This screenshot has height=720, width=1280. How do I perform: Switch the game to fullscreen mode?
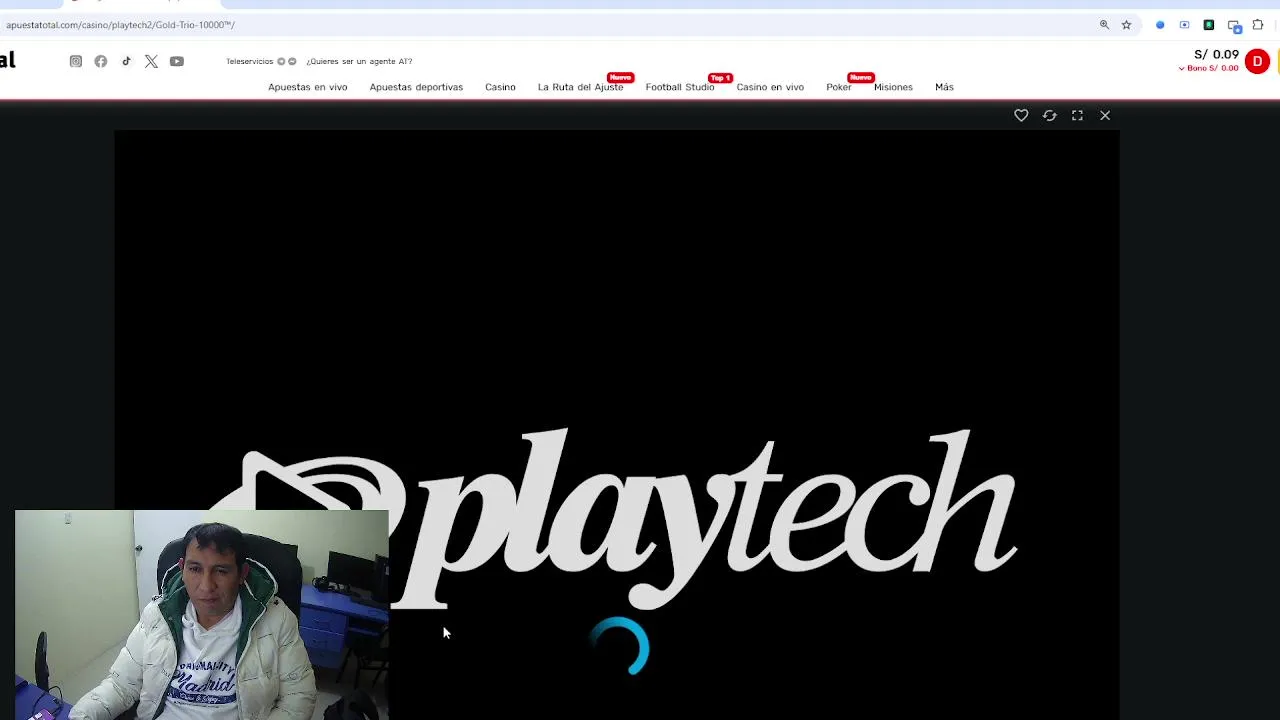coord(1077,116)
